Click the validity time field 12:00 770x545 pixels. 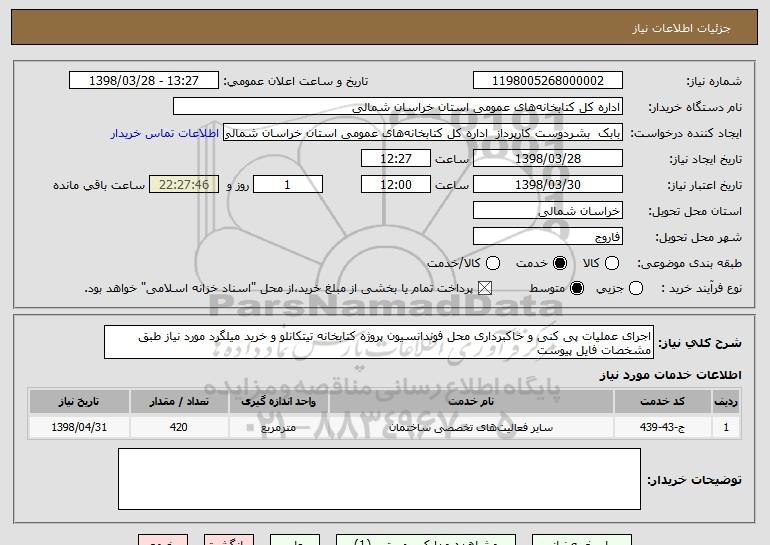click(396, 185)
